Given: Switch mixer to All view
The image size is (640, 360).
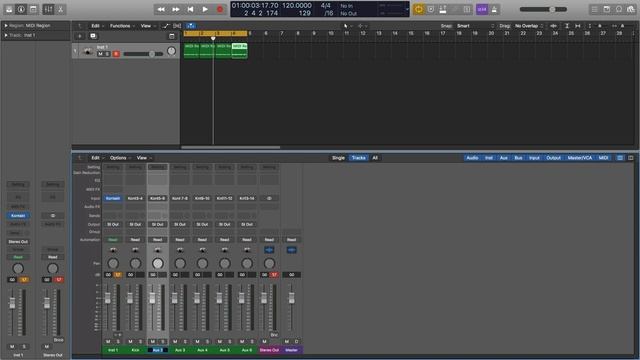Looking at the screenshot, I should (375, 158).
